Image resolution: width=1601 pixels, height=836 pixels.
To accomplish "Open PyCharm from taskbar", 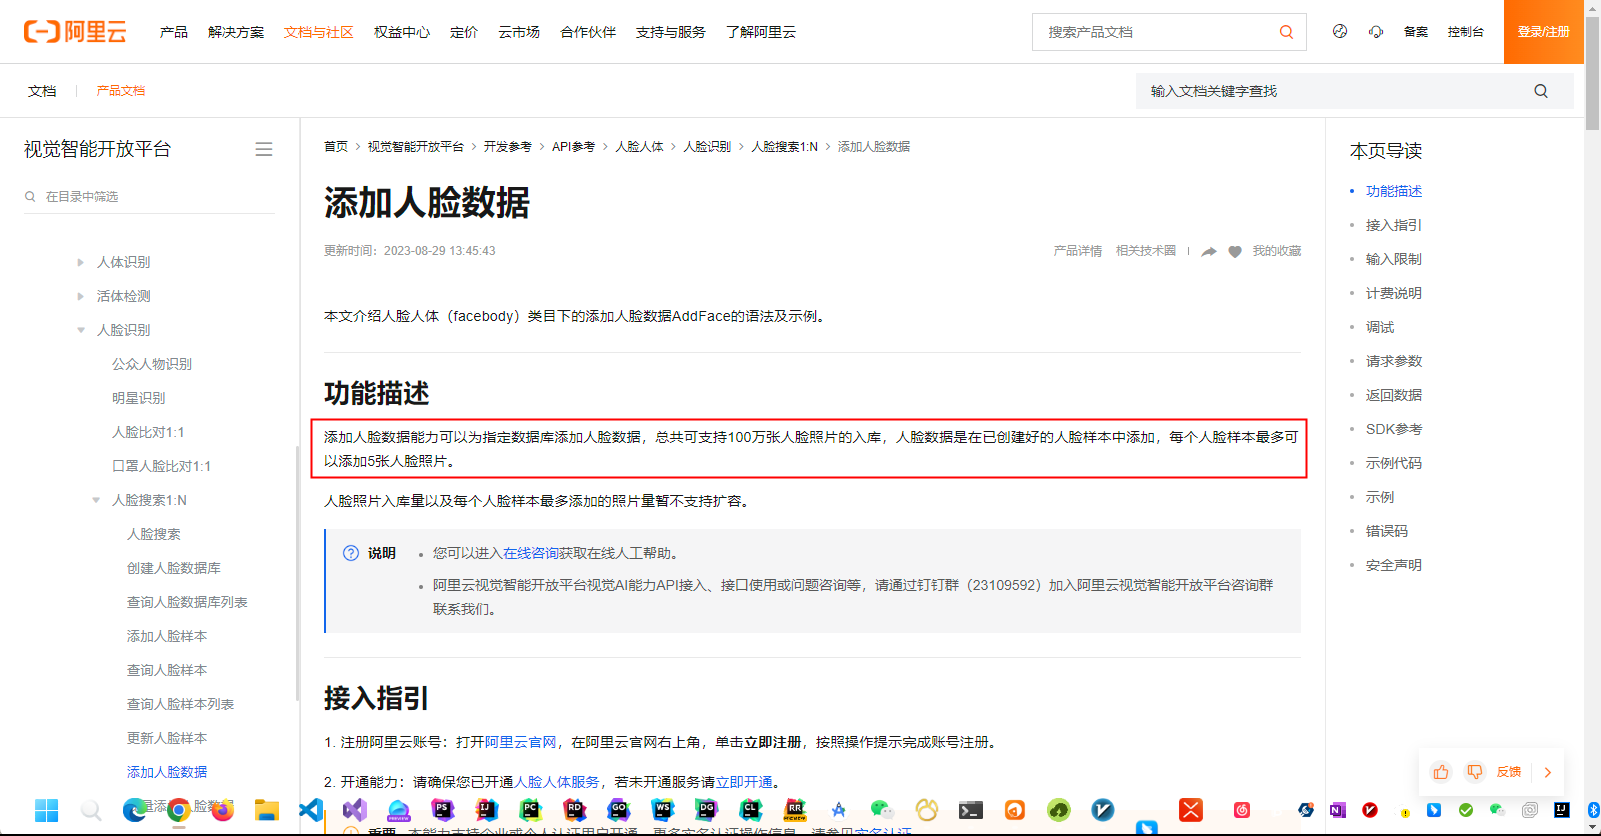I will click(531, 810).
